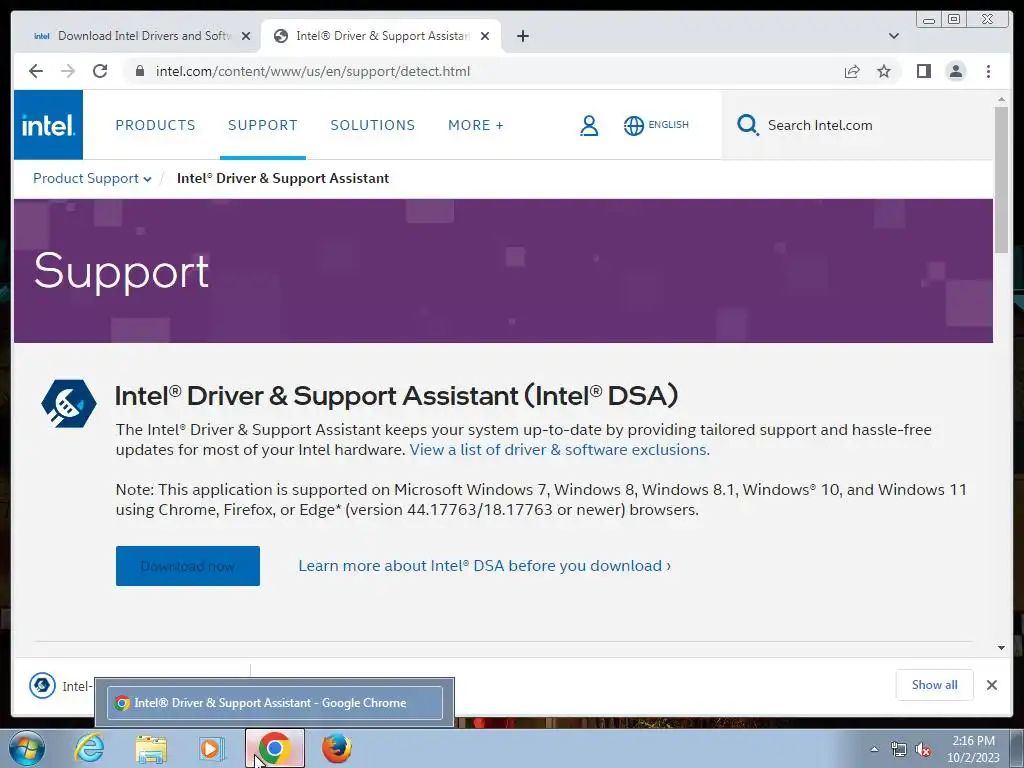Select the Intel Driver & Support Assistant tab

coord(383,36)
